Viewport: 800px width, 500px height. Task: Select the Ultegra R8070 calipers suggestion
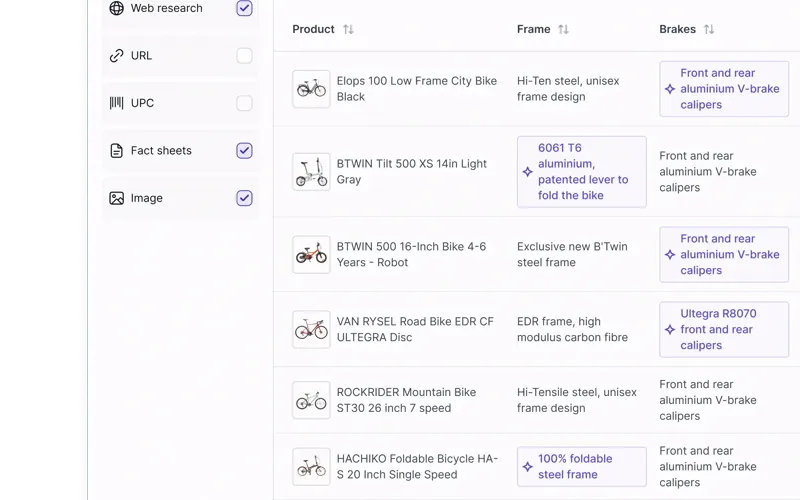click(x=724, y=330)
